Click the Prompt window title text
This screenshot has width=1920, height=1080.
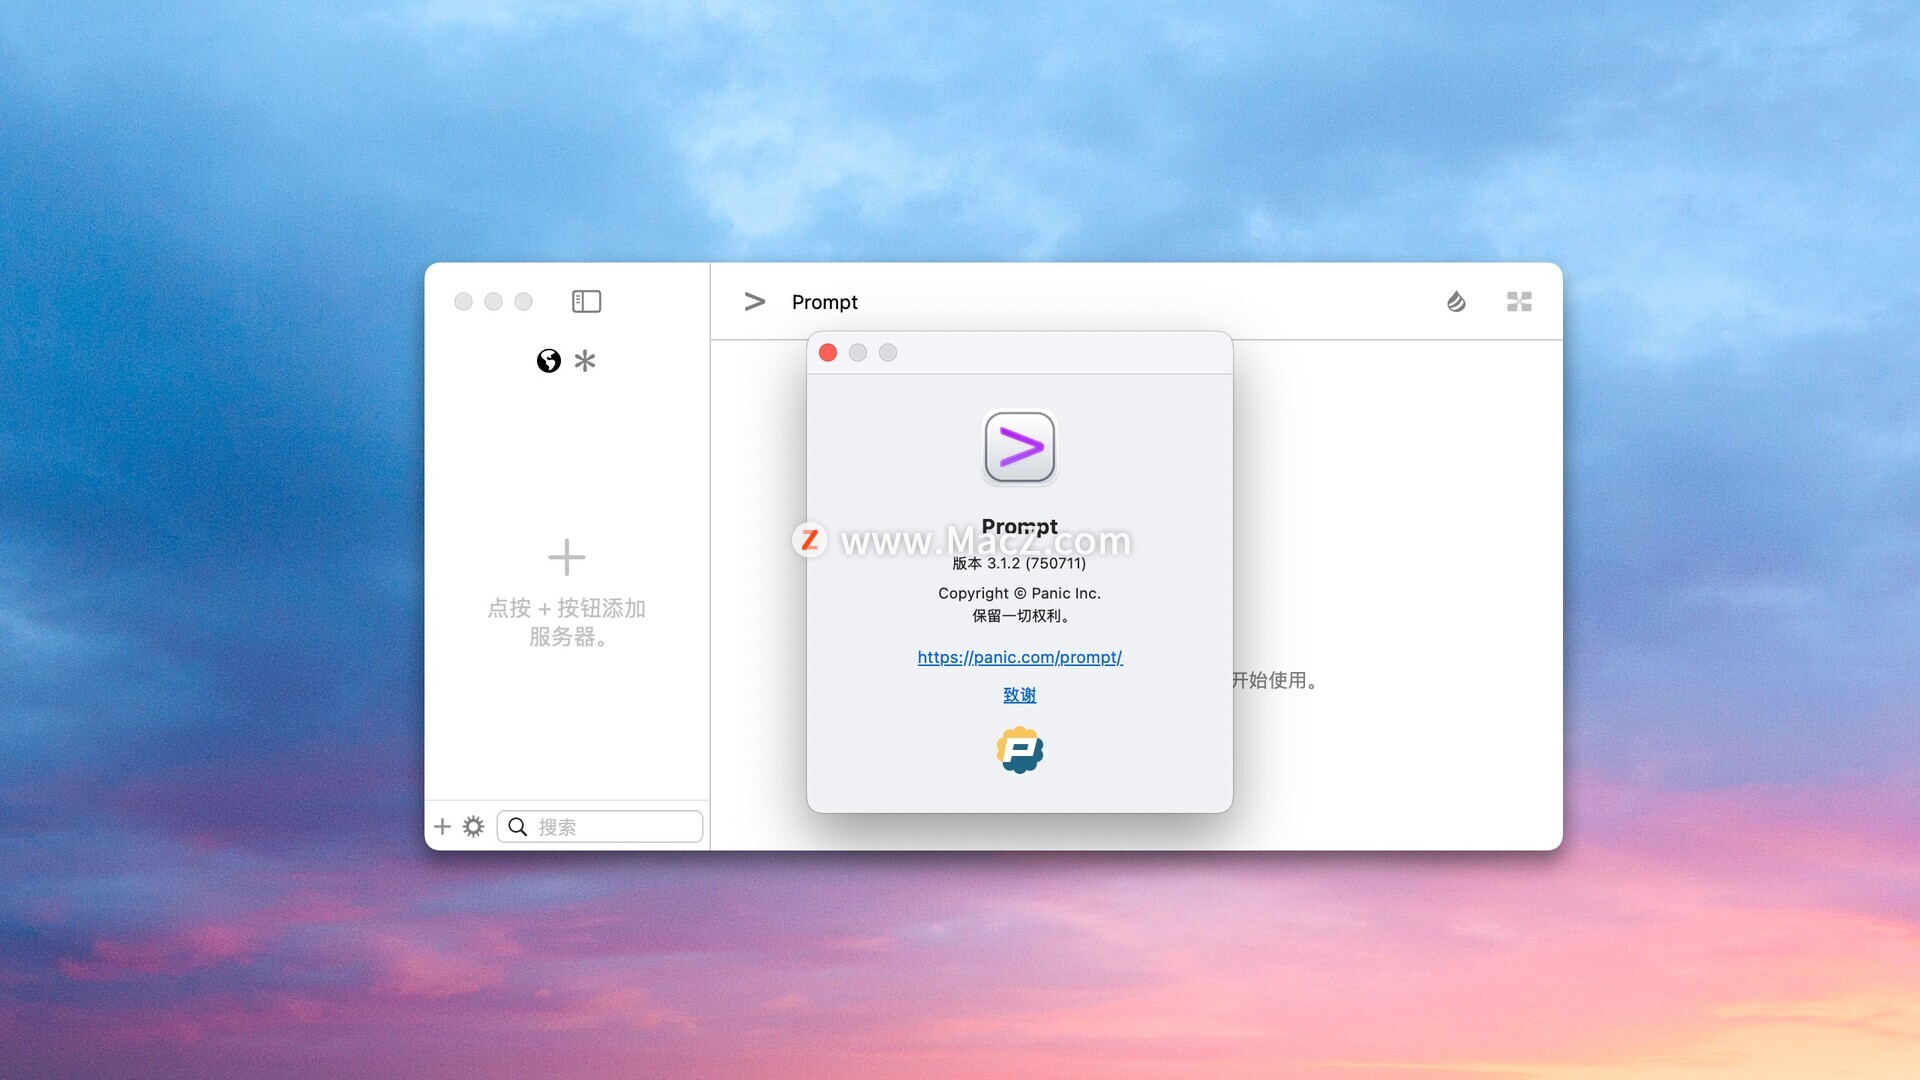click(x=824, y=302)
